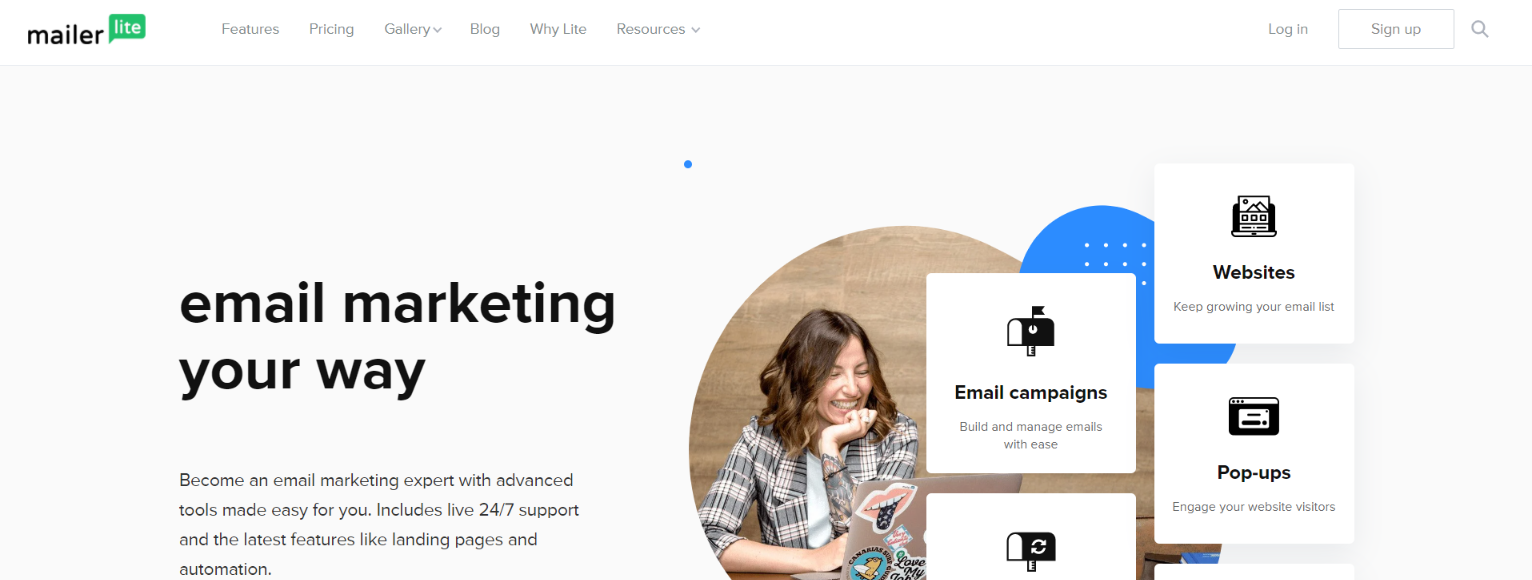Click the Websites laptop icon
Screen dimensions: 1532x580
[x=1254, y=216]
